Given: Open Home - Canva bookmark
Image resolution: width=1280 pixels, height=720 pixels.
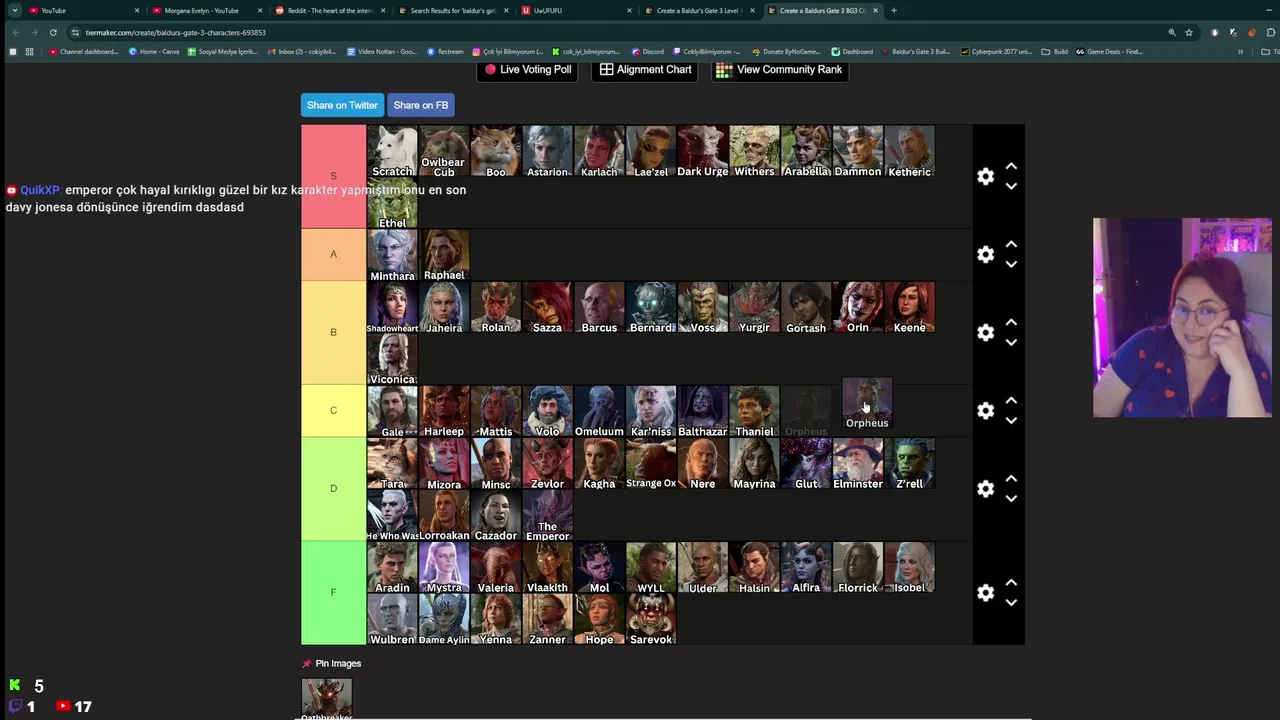Looking at the screenshot, I should click(x=154, y=51).
